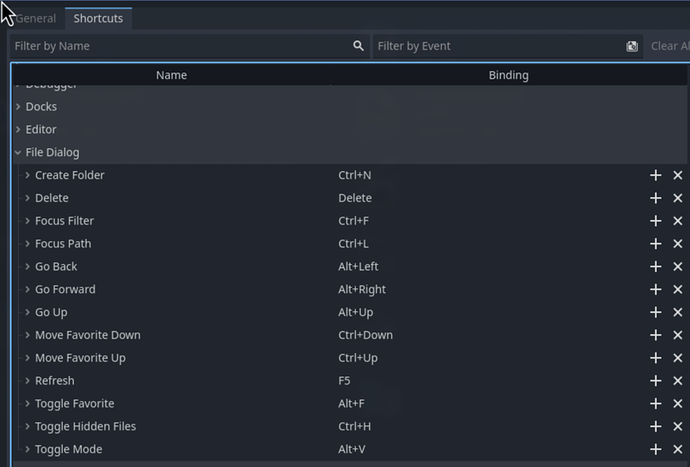Clear the Toggle Mode shortcut binding
This screenshot has height=467, width=690.
(x=678, y=450)
